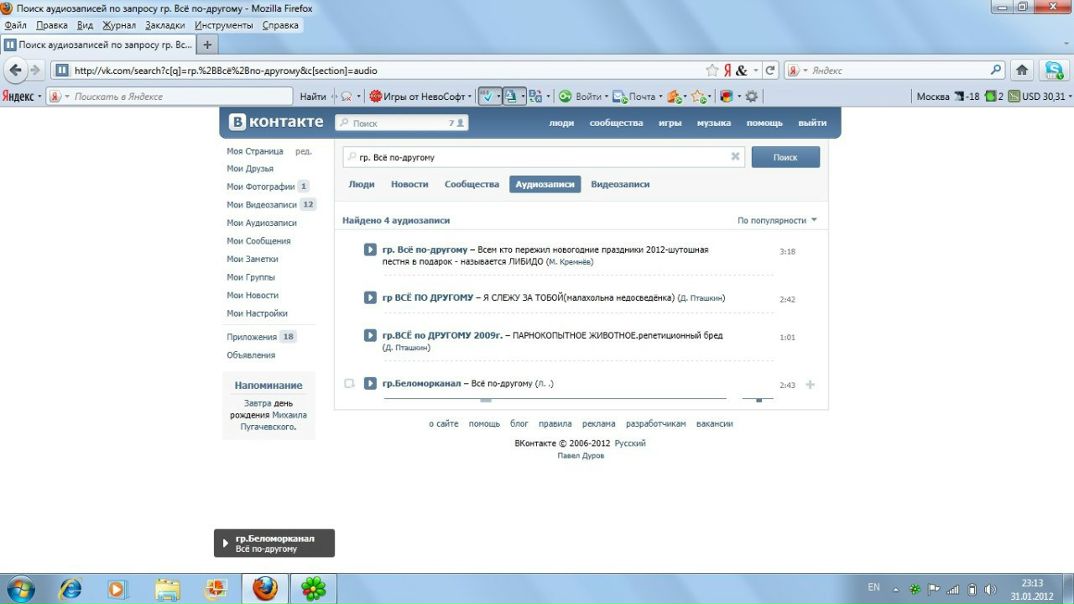Bookmark the page with the star icon

point(712,70)
